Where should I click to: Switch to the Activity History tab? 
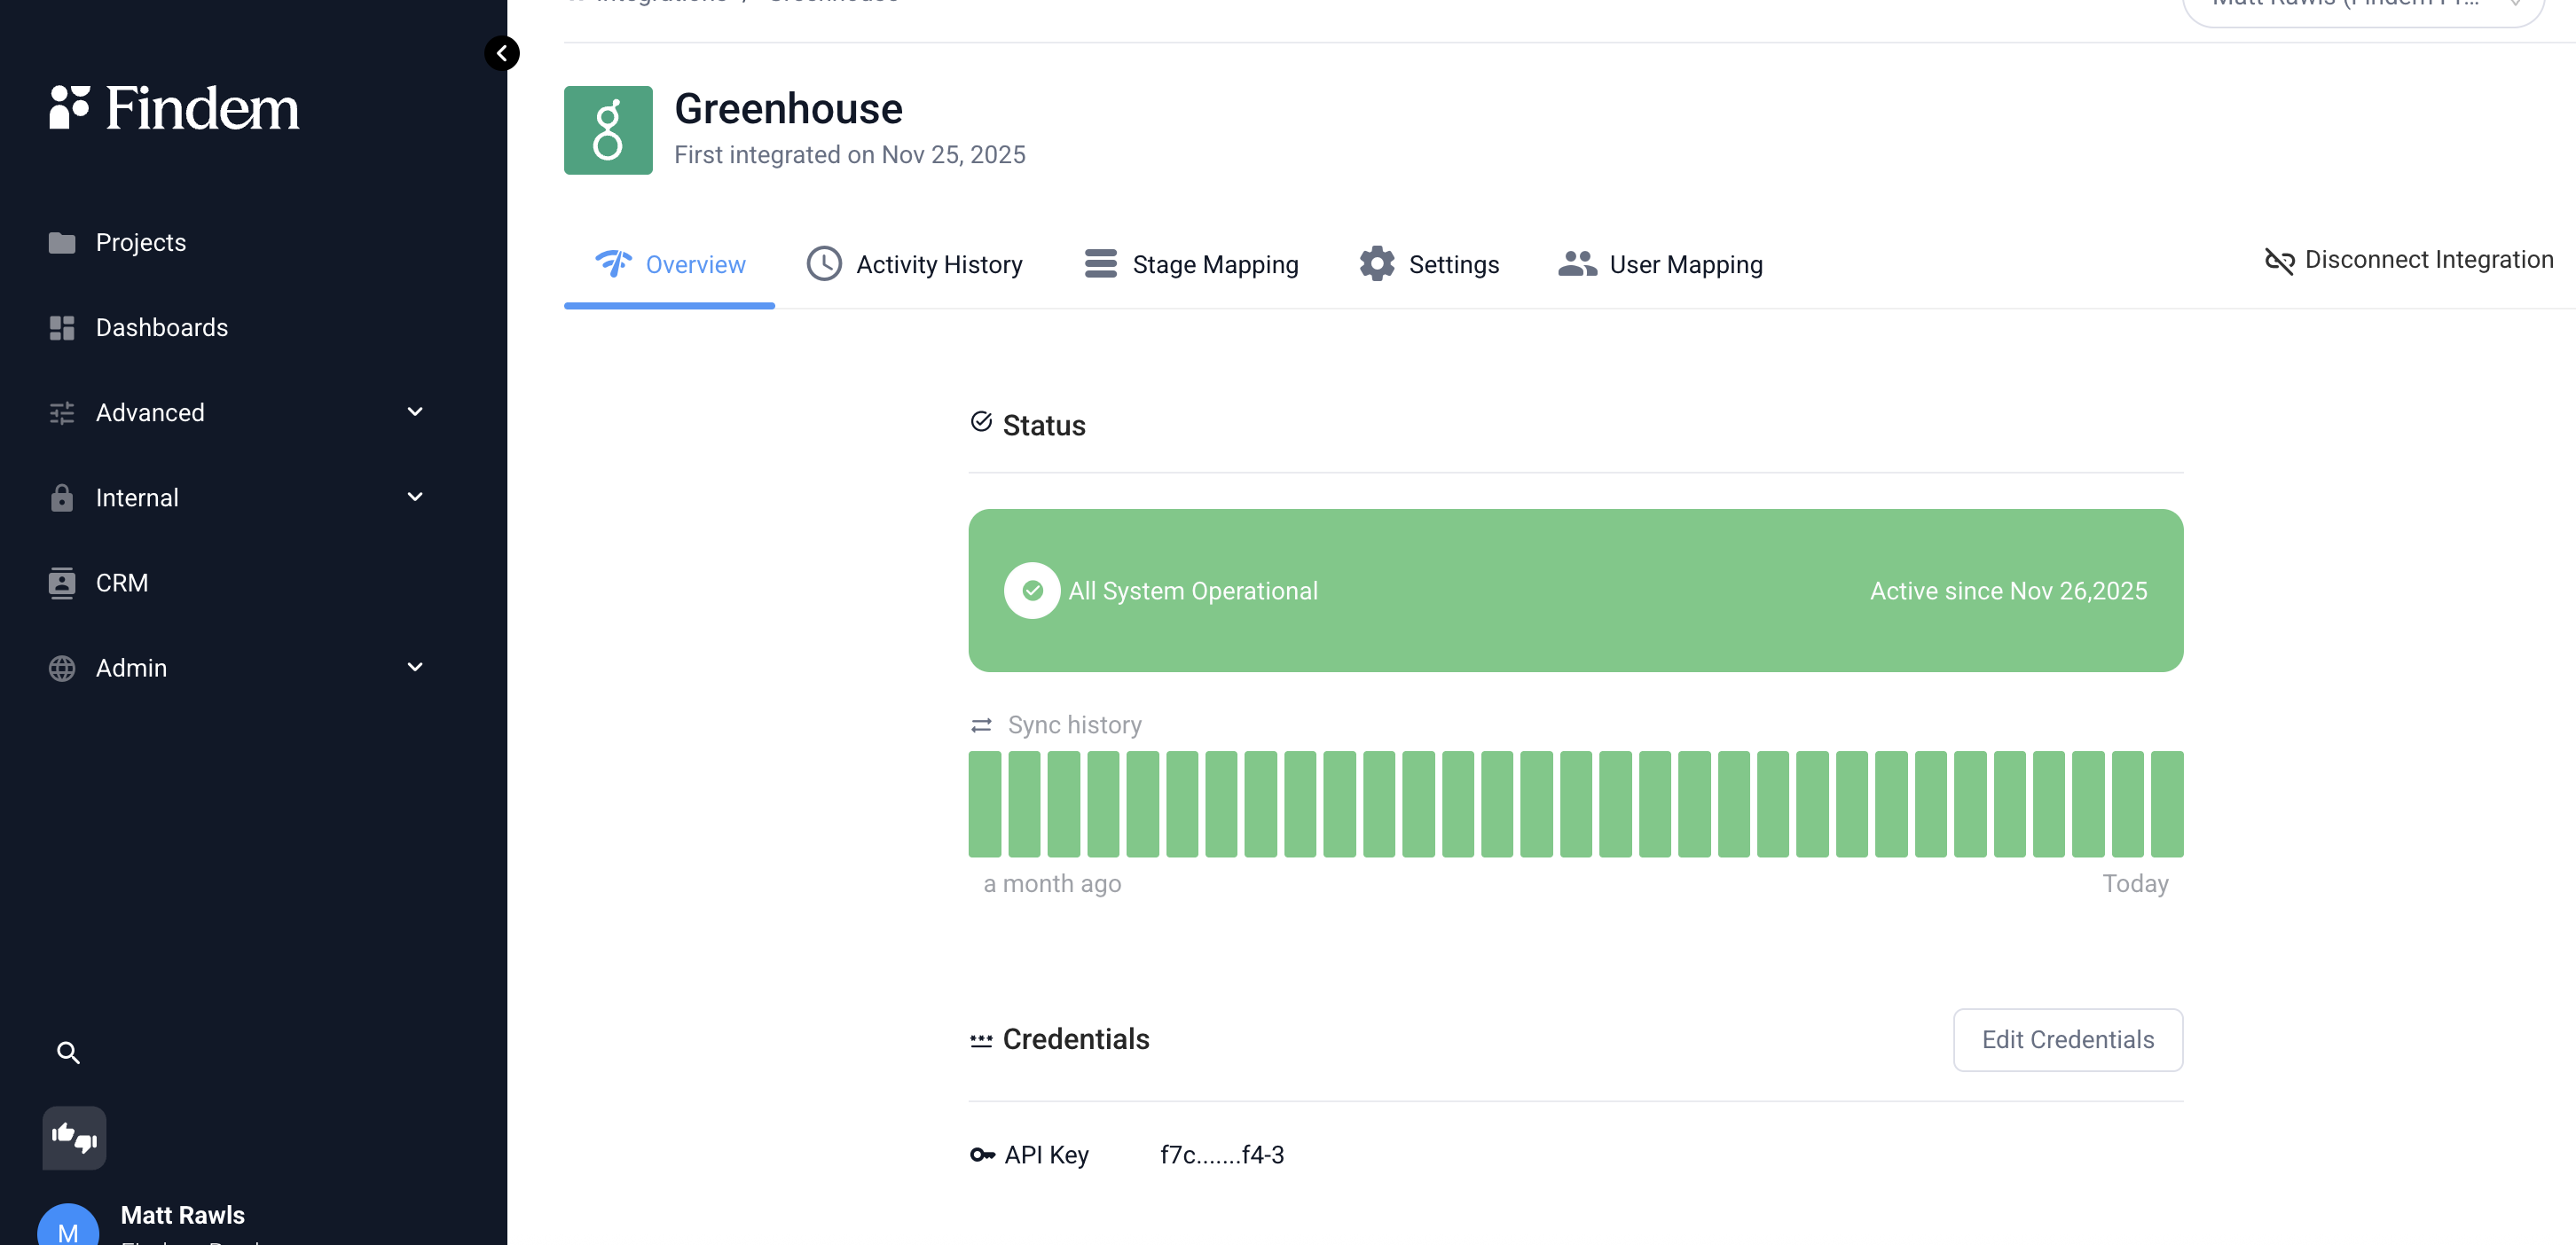pos(914,264)
